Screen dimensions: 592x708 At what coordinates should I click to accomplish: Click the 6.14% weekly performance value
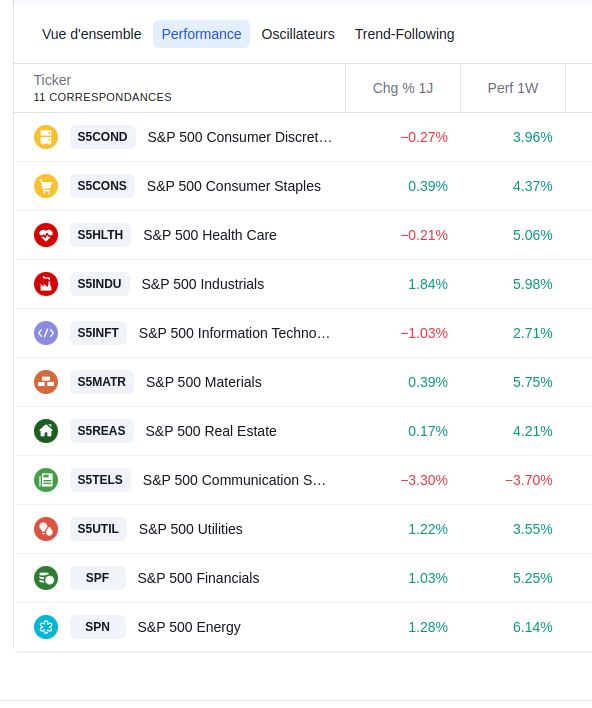tap(532, 627)
